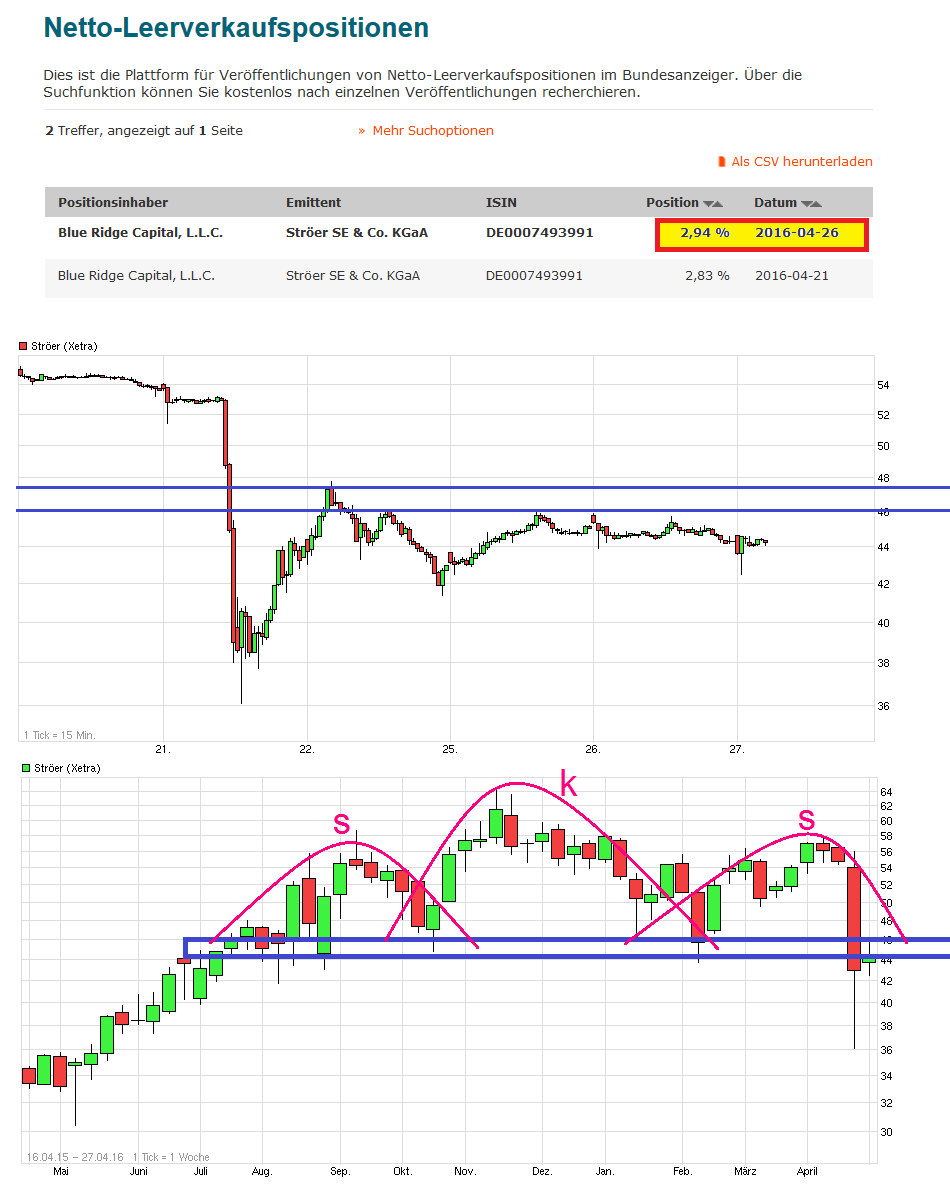950x1196 pixels.
Task: Expand Mehr Suchoptionen
Action: (432, 130)
